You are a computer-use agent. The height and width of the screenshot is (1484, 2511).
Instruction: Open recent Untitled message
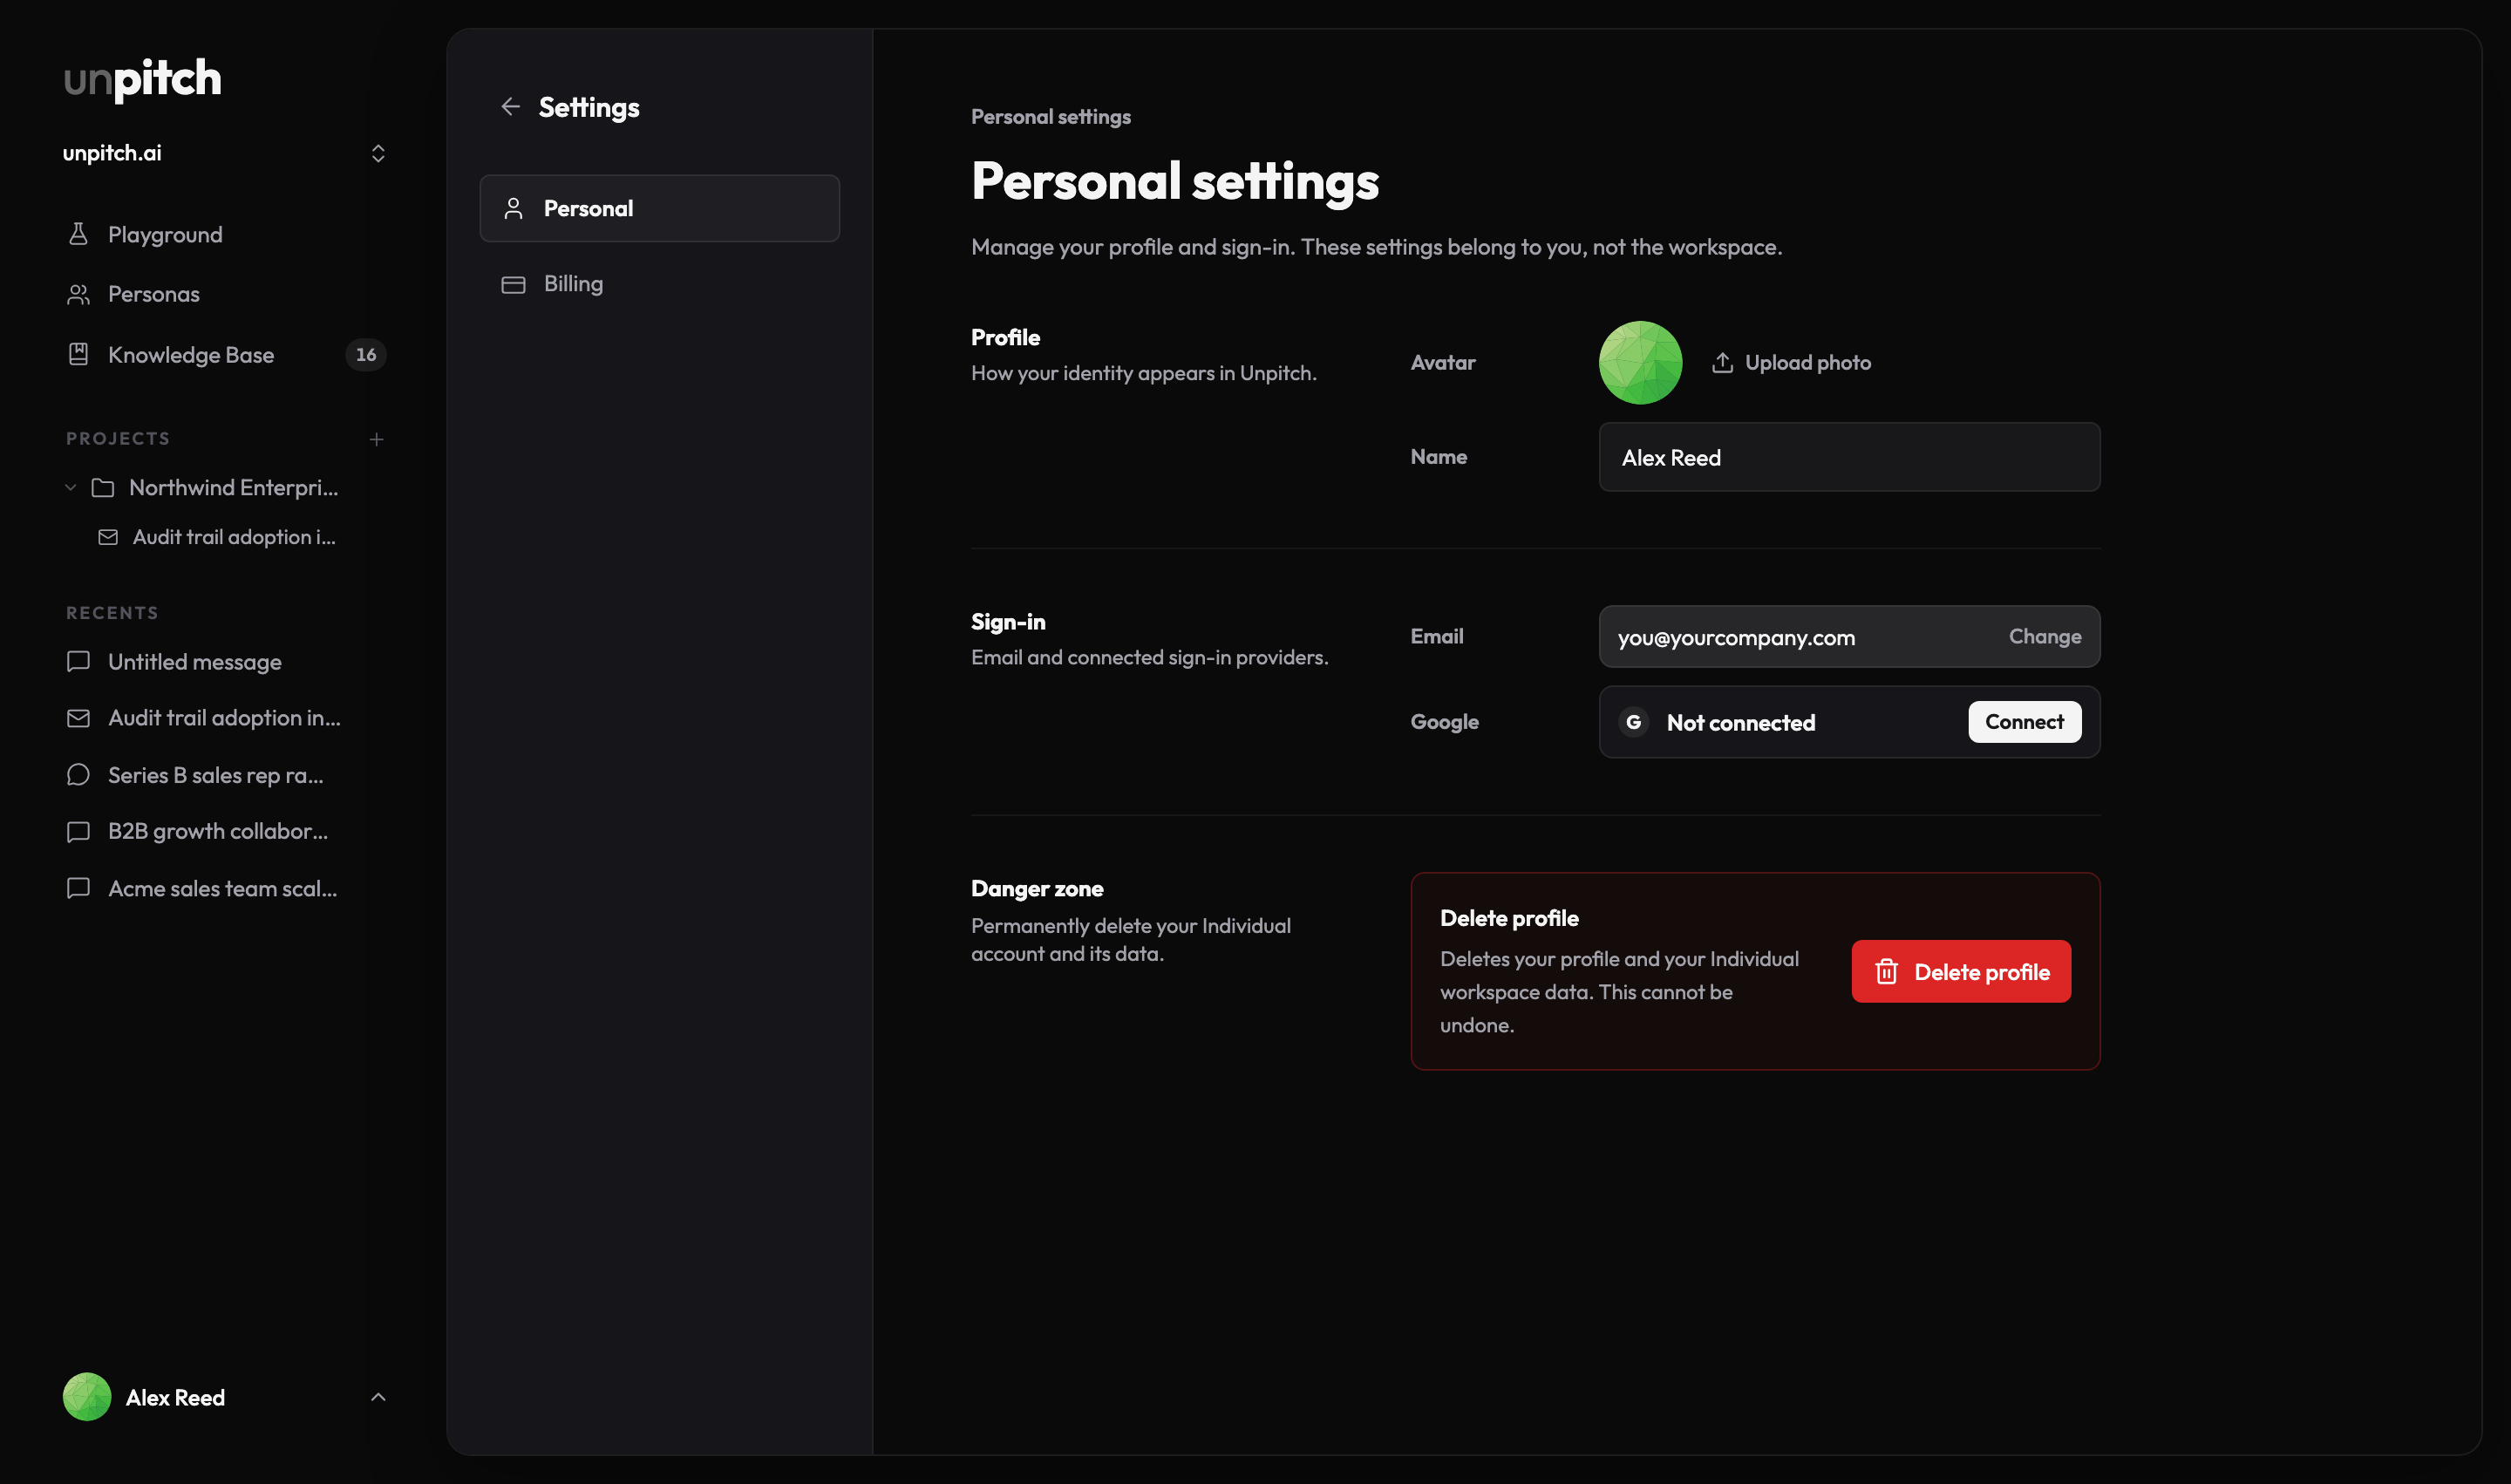coord(226,662)
